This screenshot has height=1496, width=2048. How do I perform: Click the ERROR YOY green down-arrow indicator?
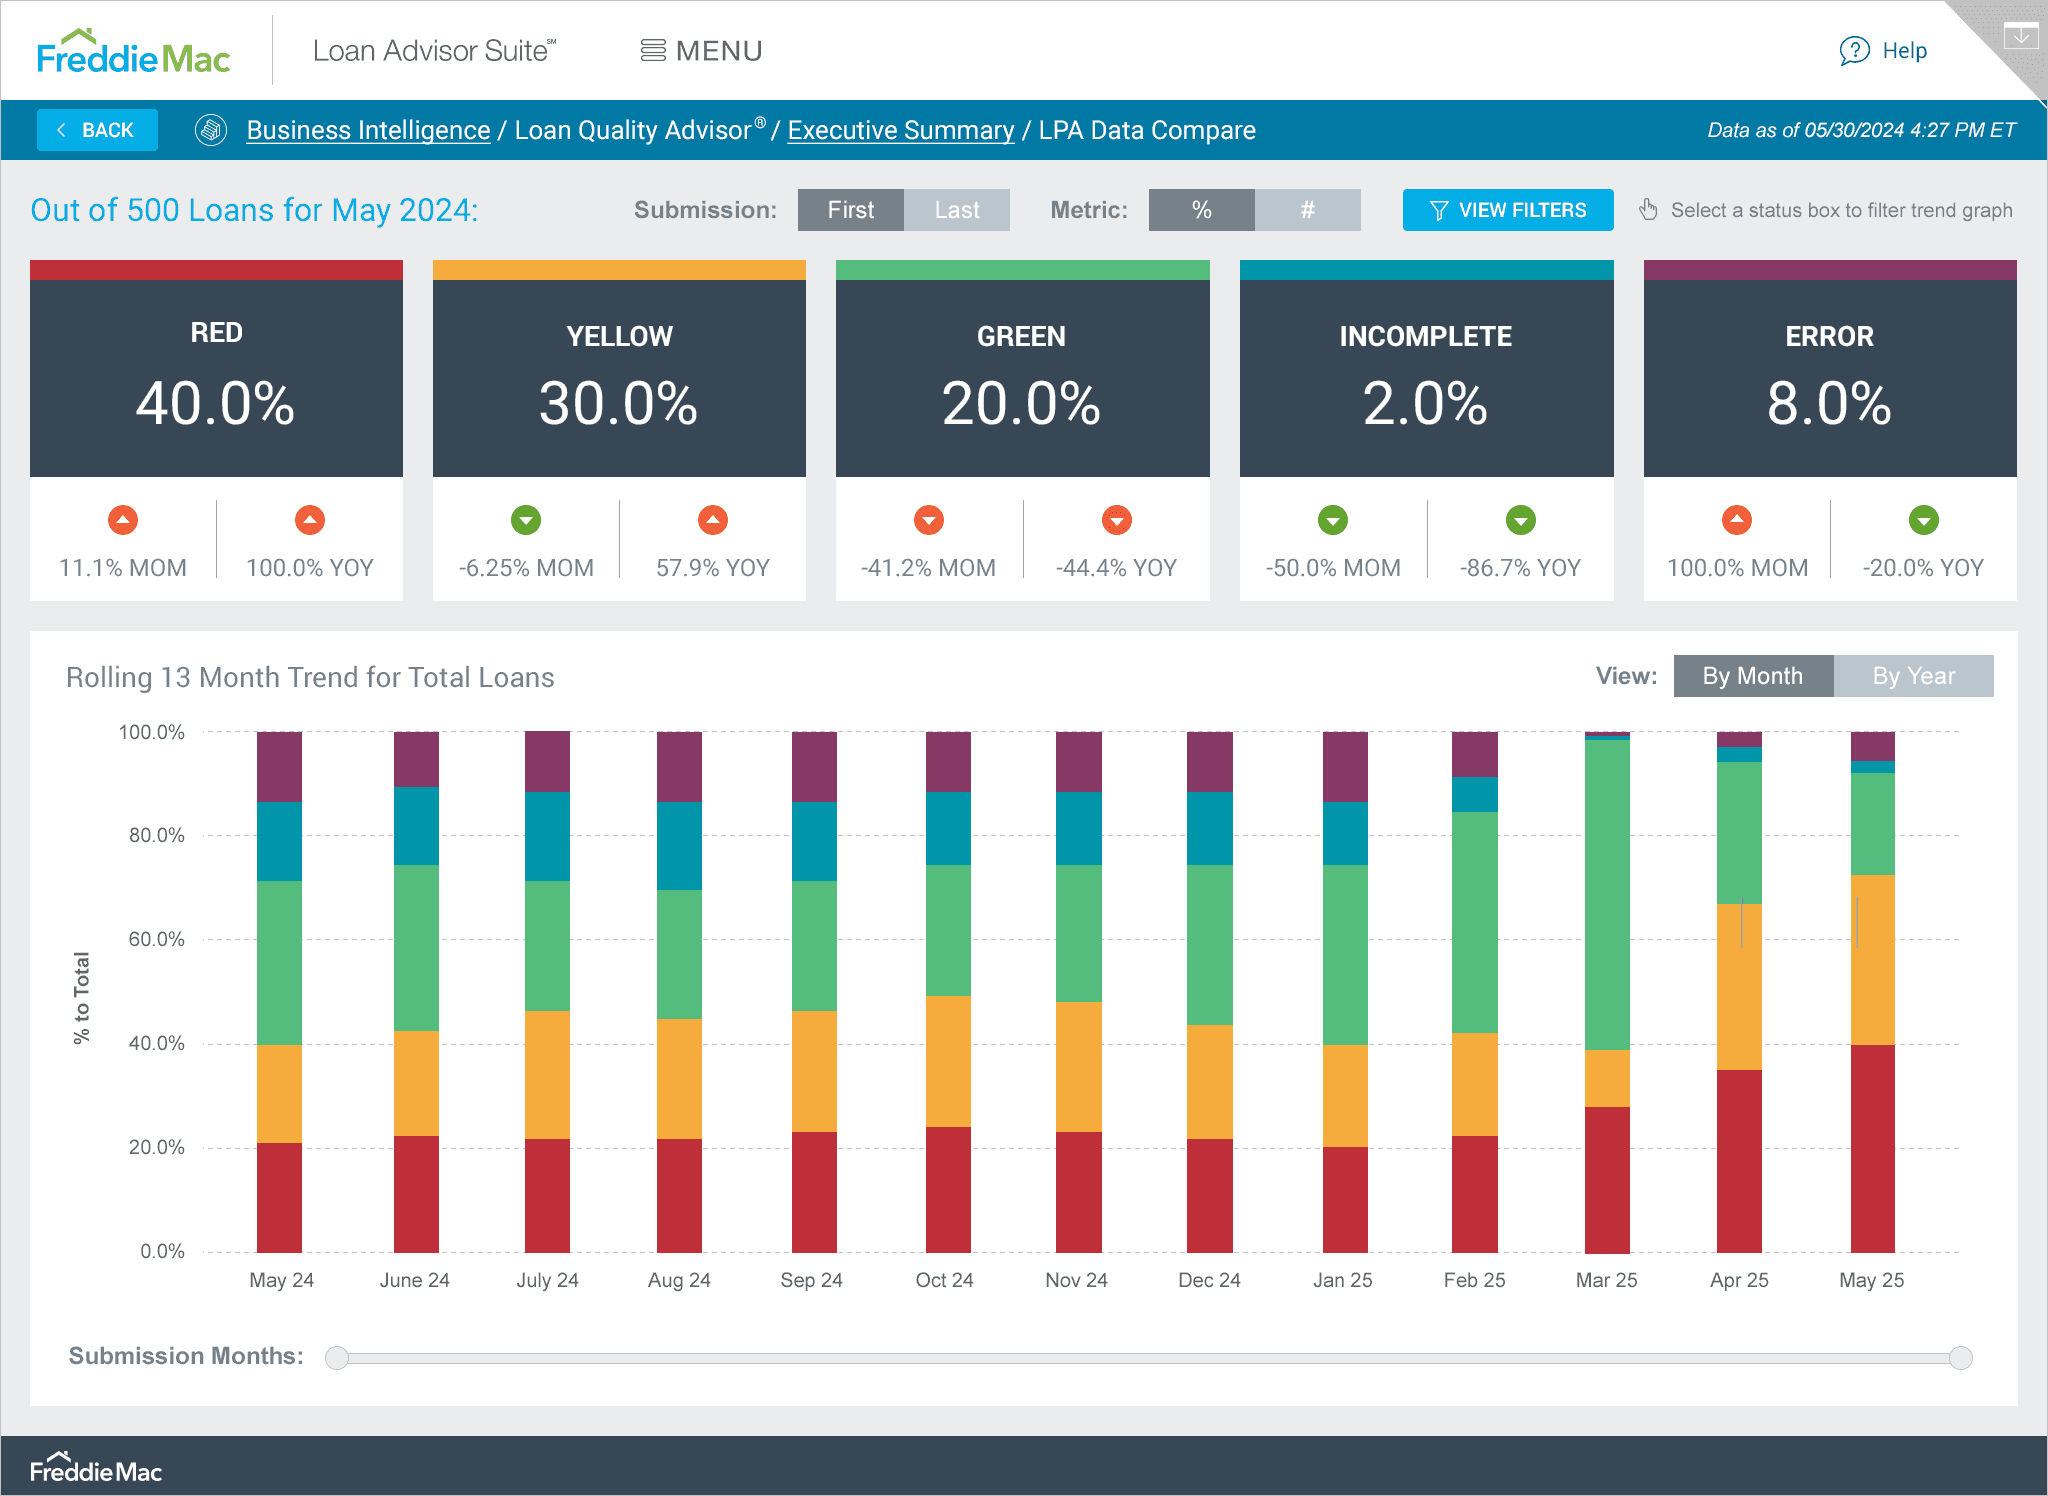(1923, 520)
